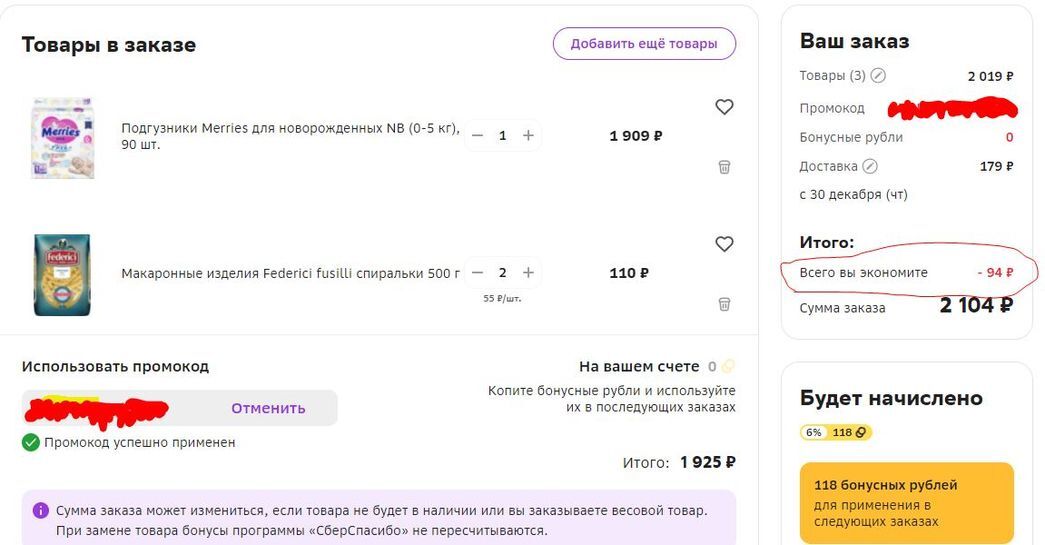
Task: Open Federici pasta product thumbnail
Action: tap(62, 275)
